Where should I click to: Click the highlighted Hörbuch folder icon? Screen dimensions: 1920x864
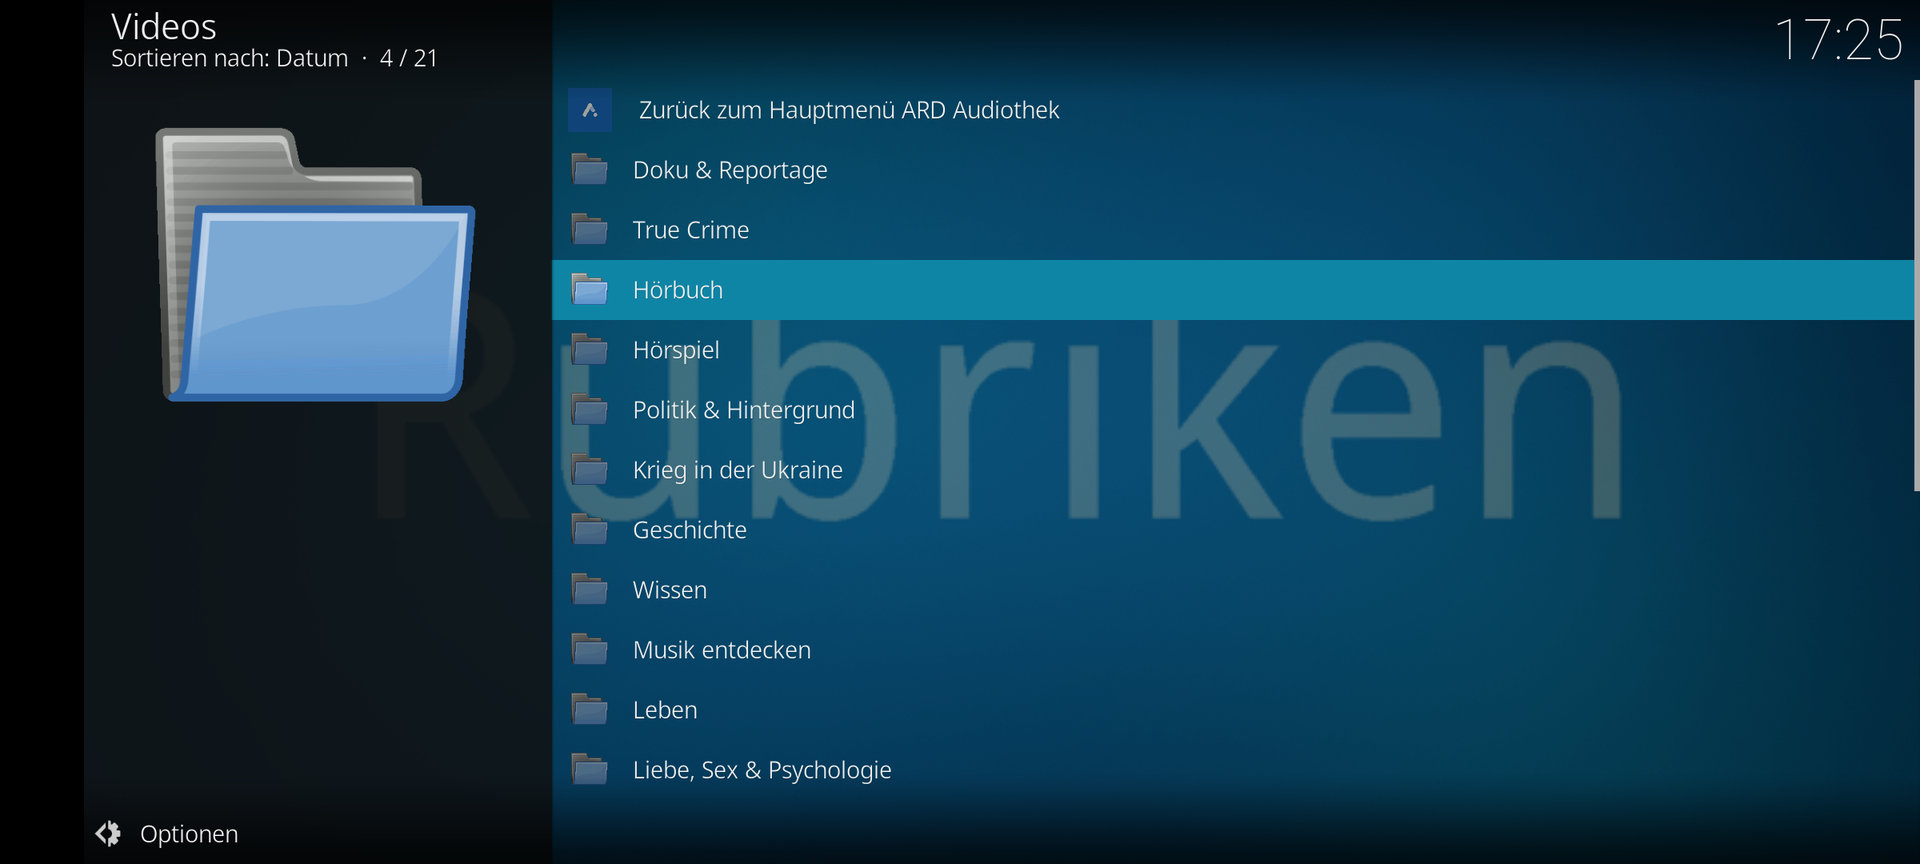pyautogui.click(x=590, y=290)
